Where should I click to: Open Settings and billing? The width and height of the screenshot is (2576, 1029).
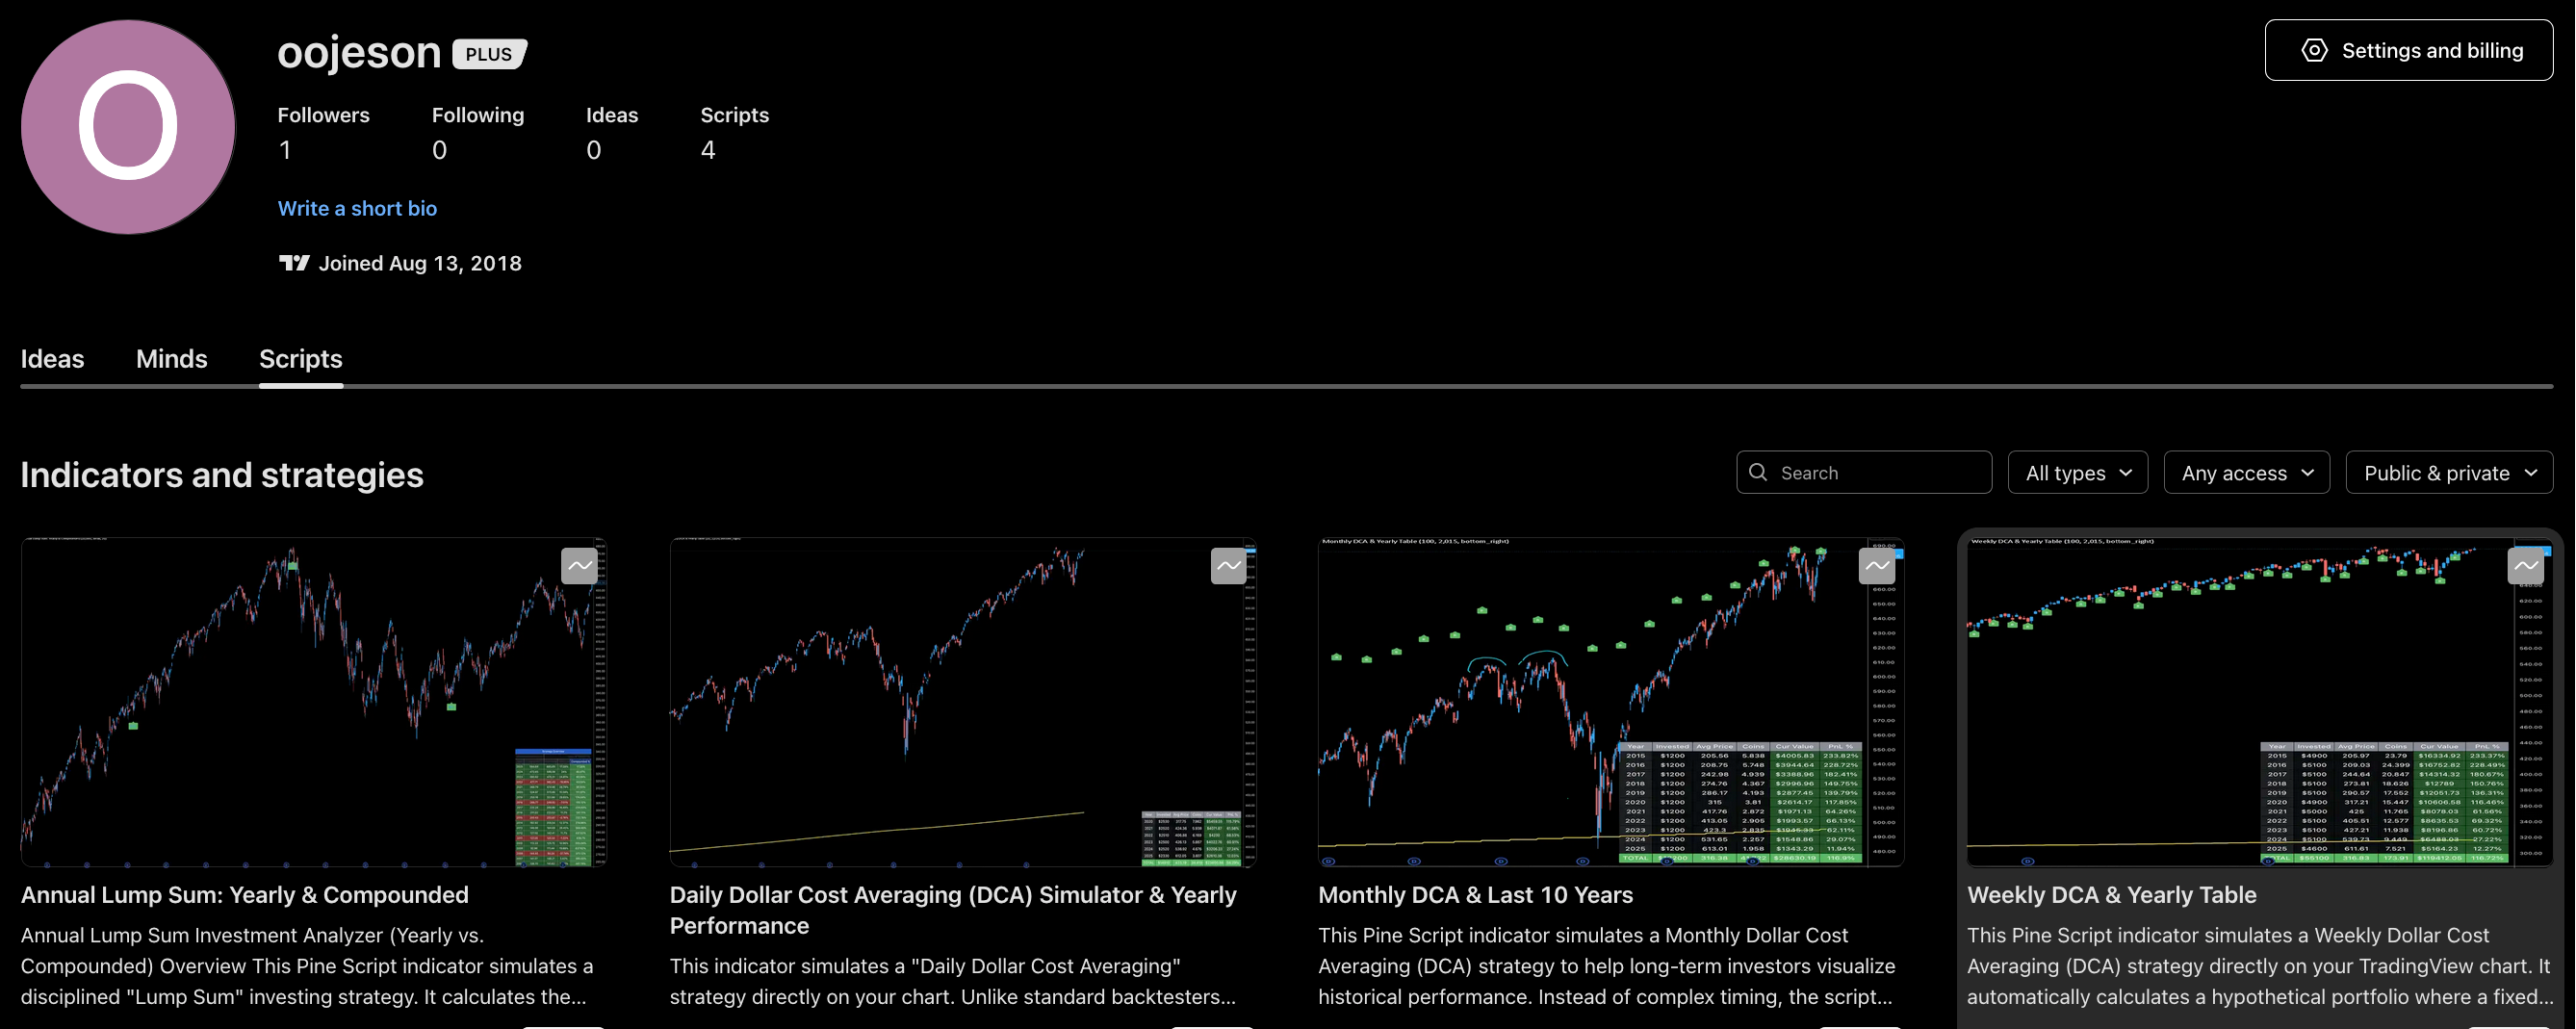coord(2408,50)
